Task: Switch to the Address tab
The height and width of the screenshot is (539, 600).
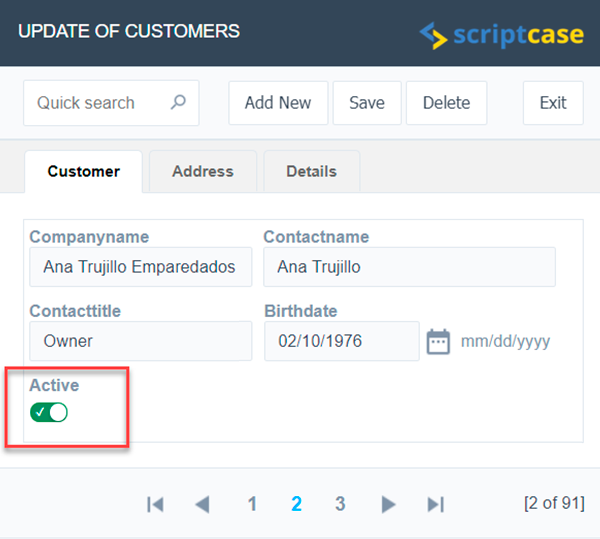Action: [202, 171]
